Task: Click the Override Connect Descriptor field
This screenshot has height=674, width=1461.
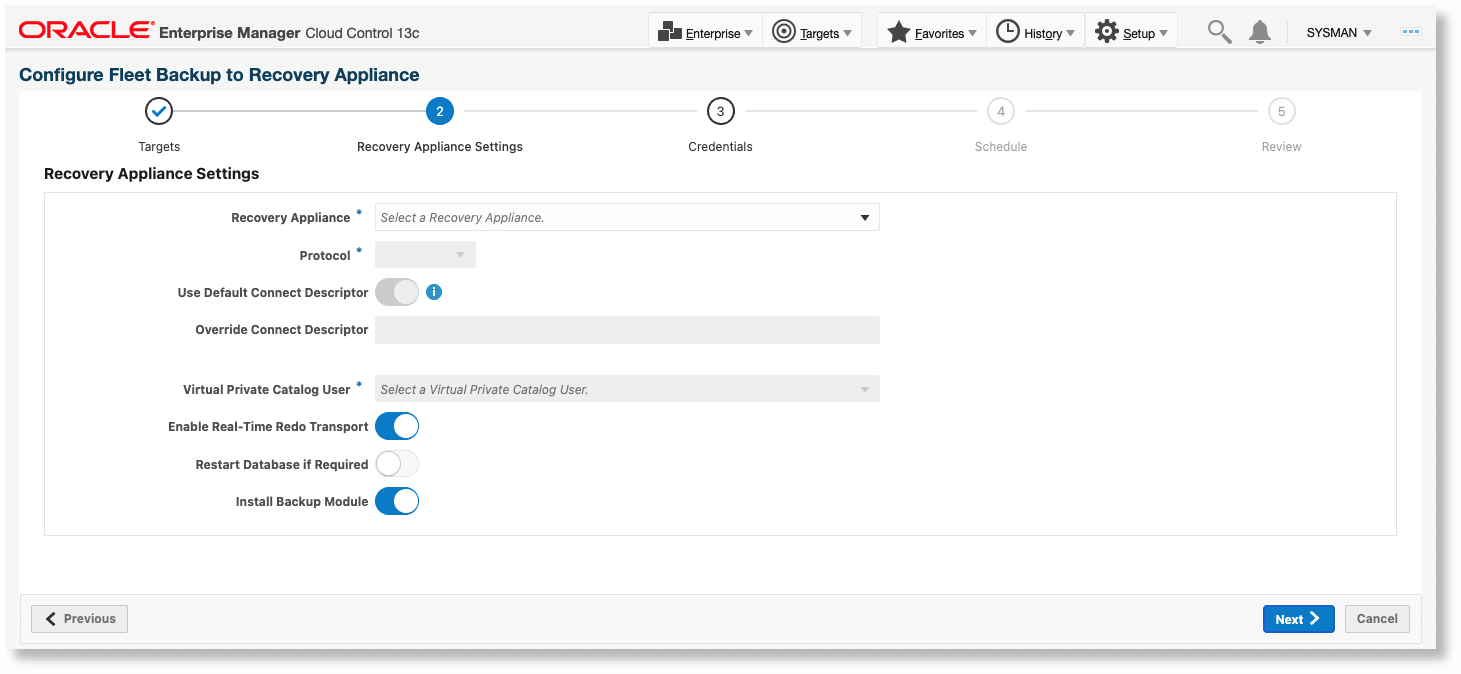Action: (x=627, y=329)
